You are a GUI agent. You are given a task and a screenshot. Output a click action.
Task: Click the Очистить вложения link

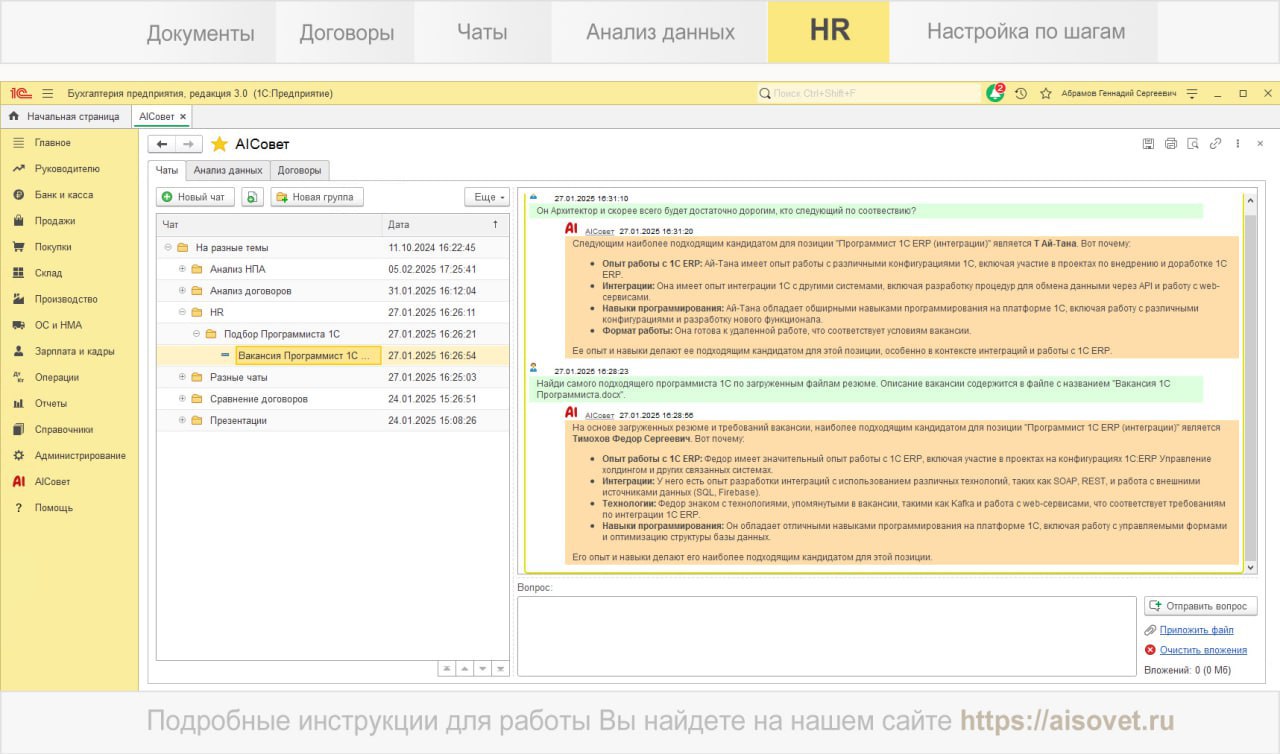[x=1202, y=650]
